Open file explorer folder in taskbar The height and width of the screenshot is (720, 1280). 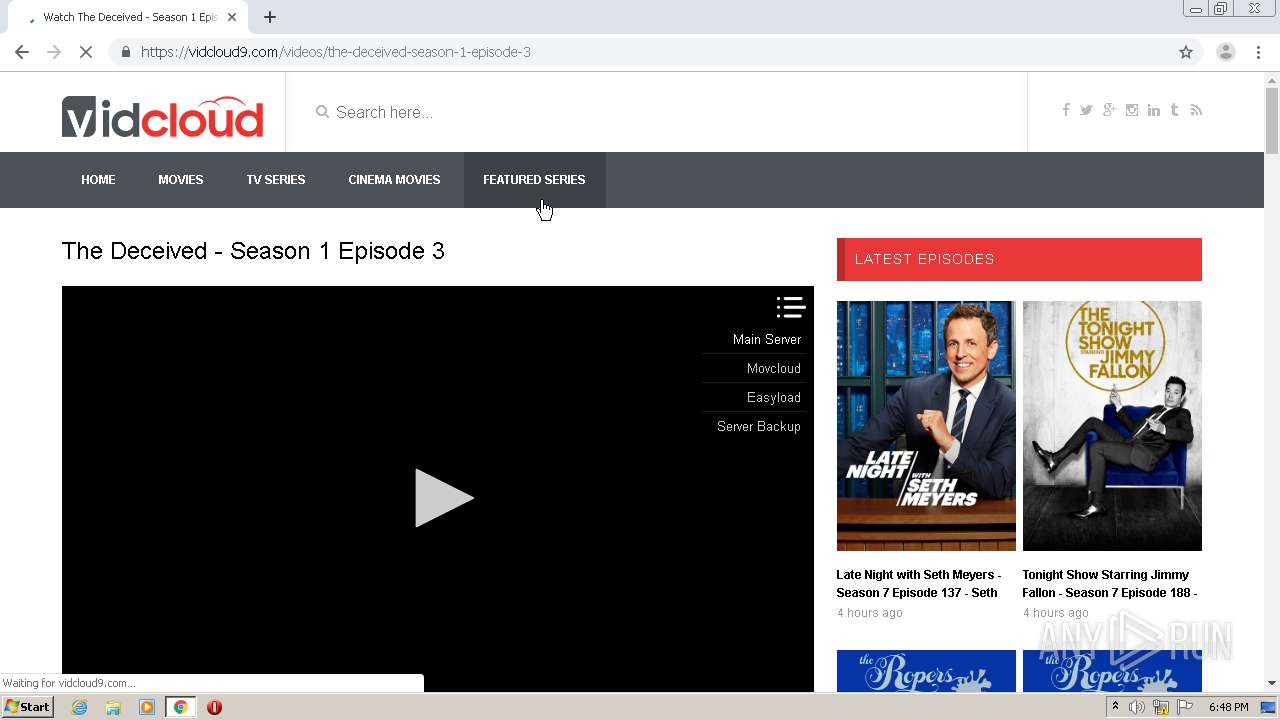click(x=113, y=707)
